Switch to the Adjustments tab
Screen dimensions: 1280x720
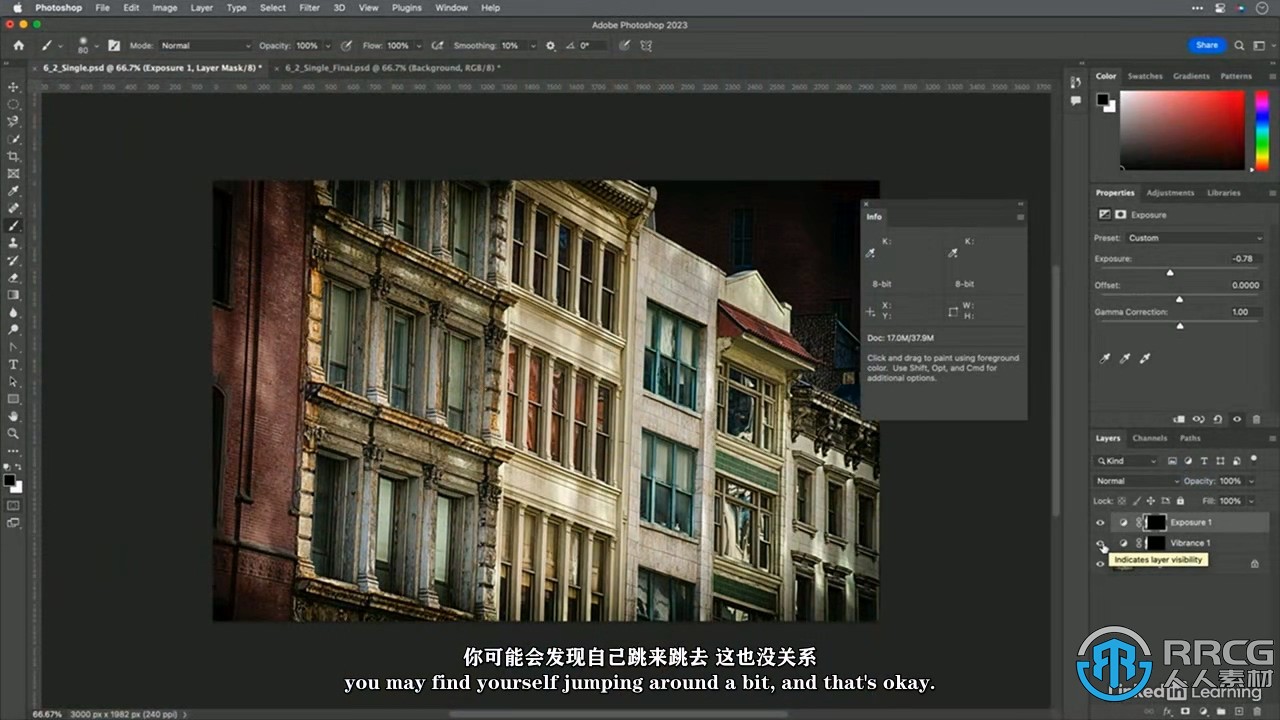(1170, 193)
